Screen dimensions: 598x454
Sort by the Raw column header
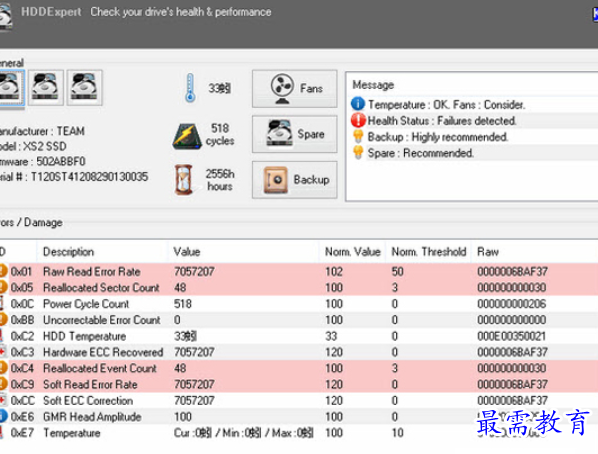[488, 252]
